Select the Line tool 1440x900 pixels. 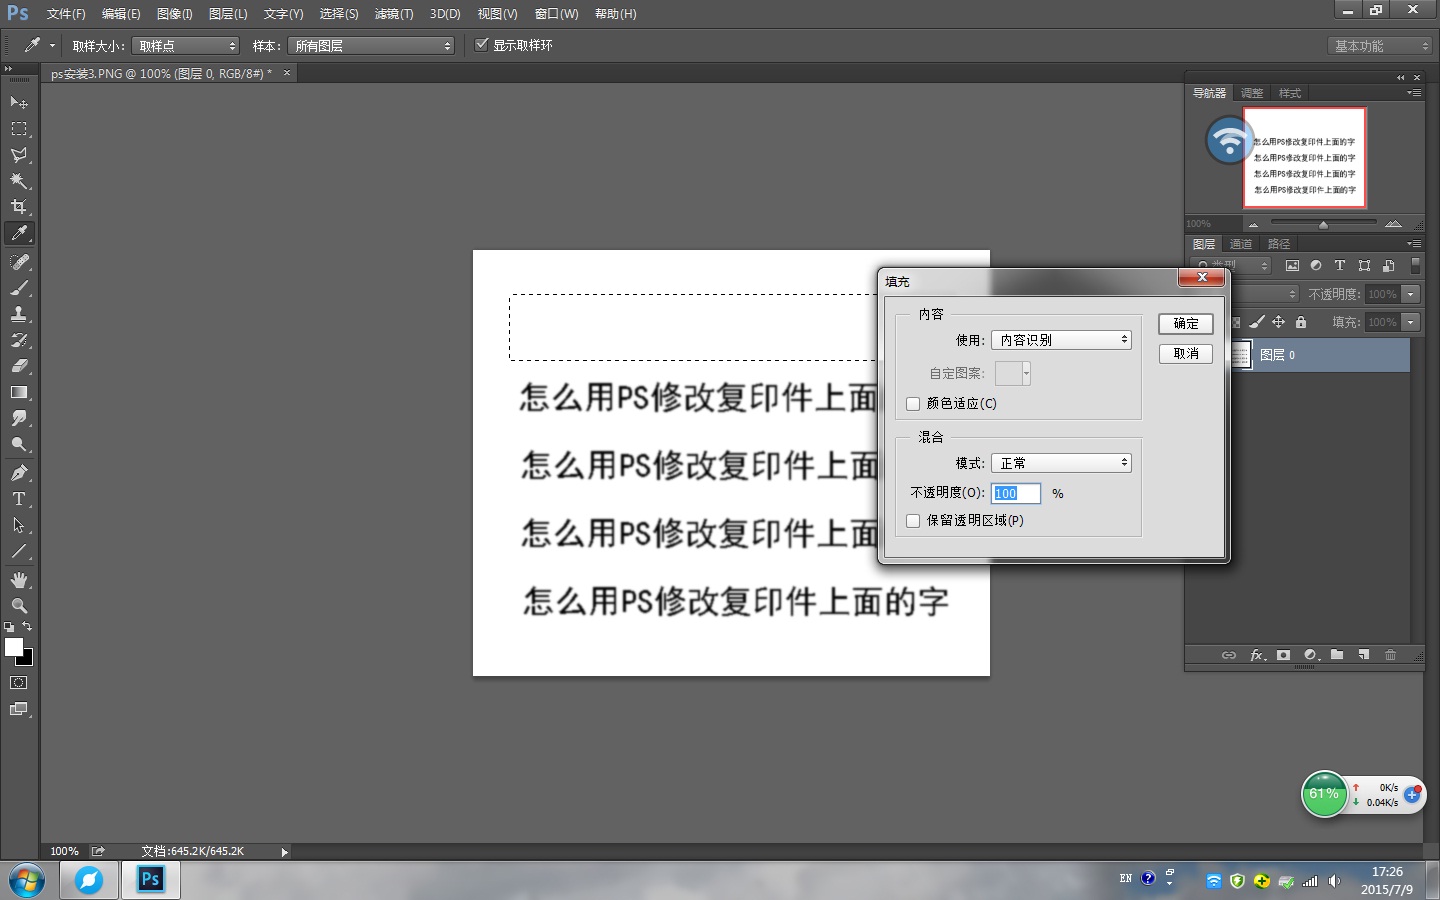19,551
